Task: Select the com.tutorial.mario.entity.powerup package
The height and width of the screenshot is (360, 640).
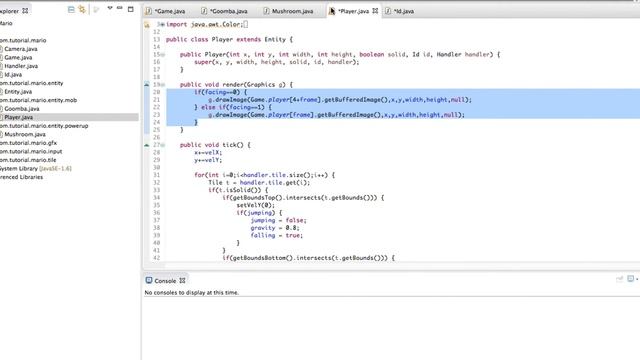Action: 44,126
